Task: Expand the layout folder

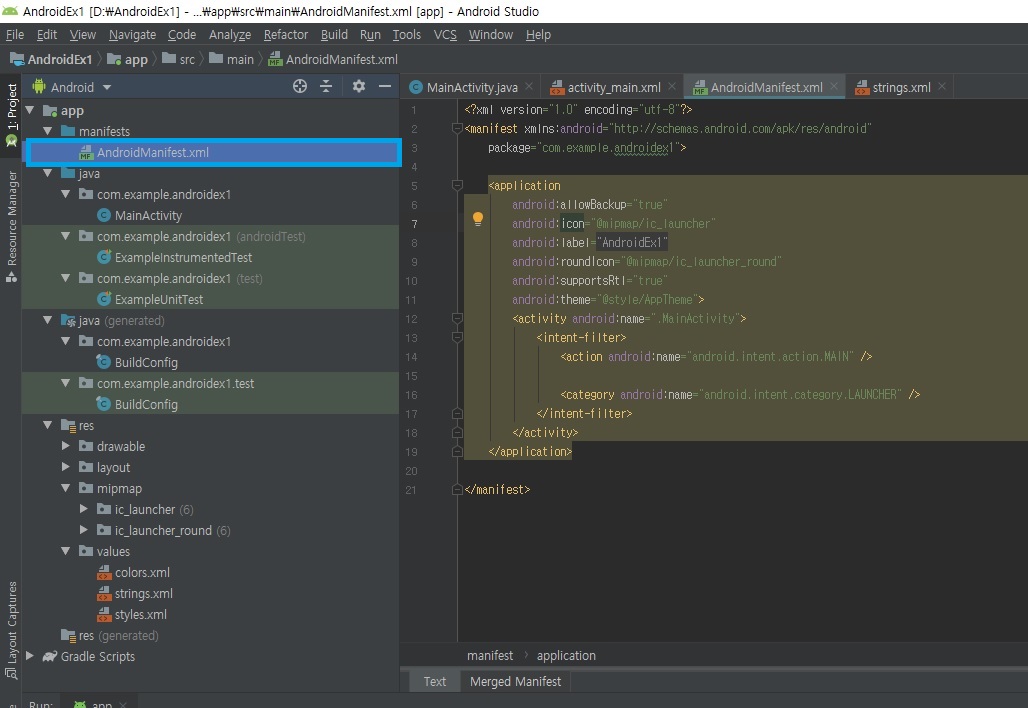Action: (x=66, y=467)
